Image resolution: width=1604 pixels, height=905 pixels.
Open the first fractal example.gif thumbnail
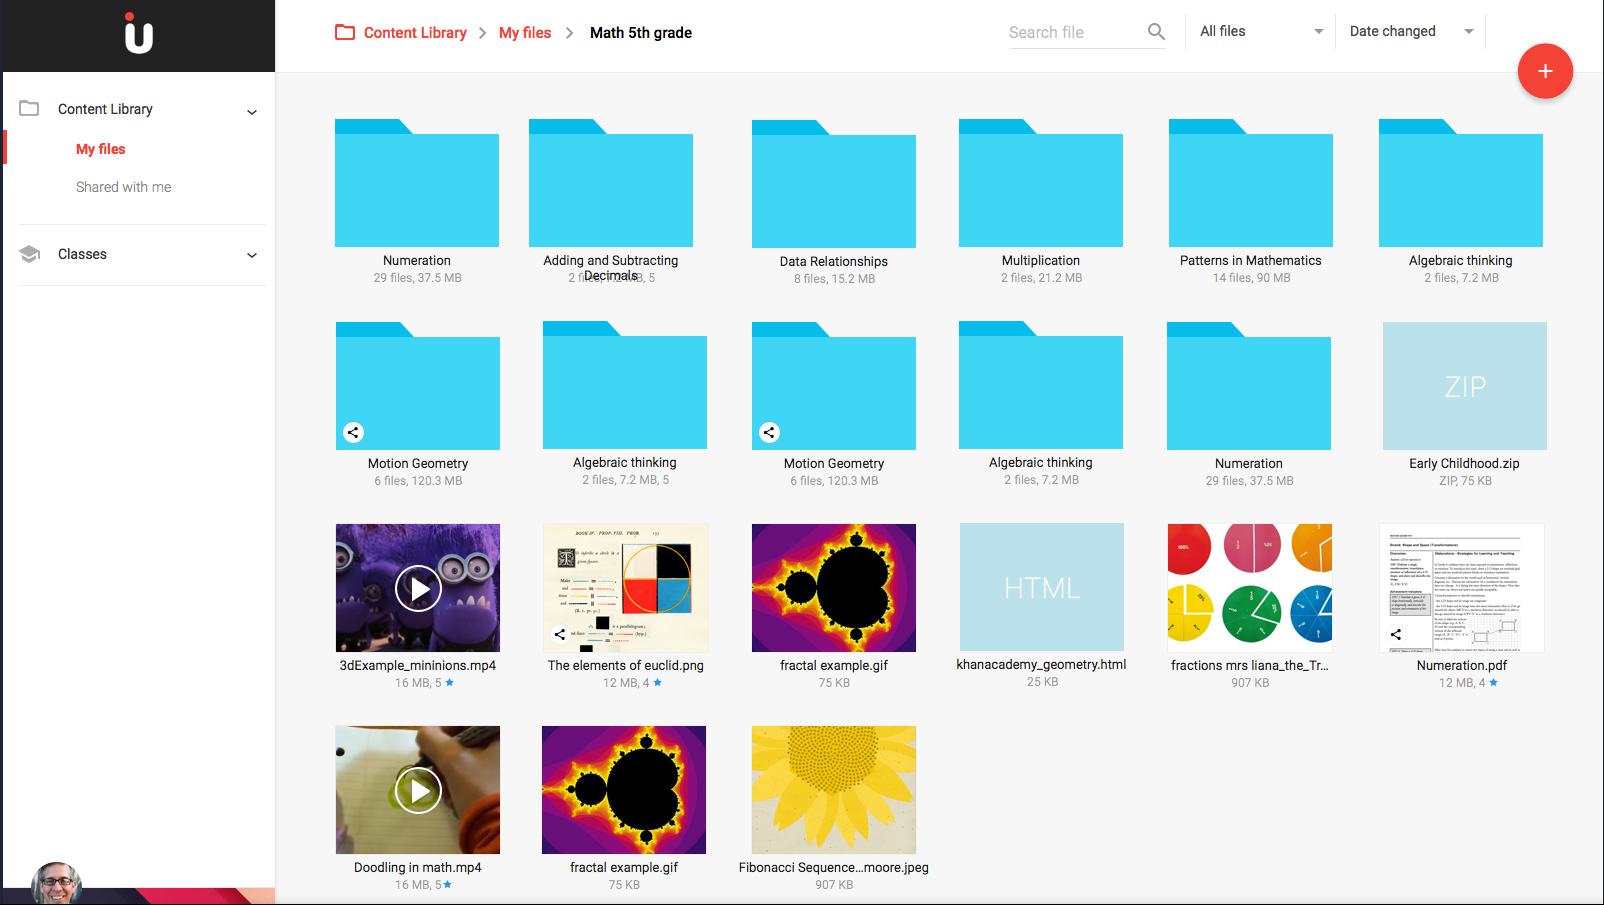coord(834,588)
